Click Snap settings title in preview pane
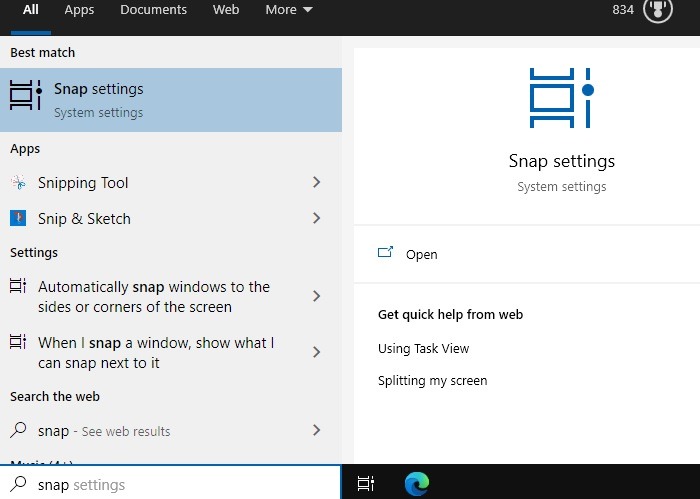The width and height of the screenshot is (700, 499). (x=562, y=161)
